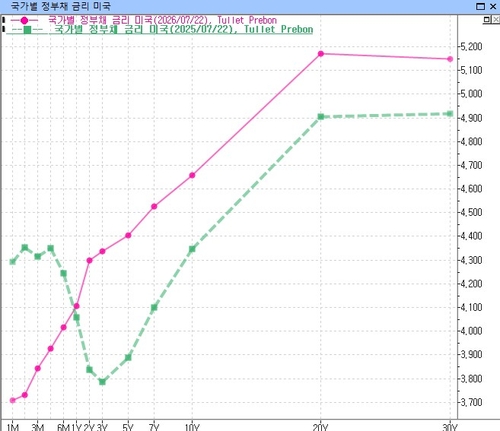This screenshot has width=500, height=431.
Task: Click the pink data point at 1Y
Action: coord(76,306)
